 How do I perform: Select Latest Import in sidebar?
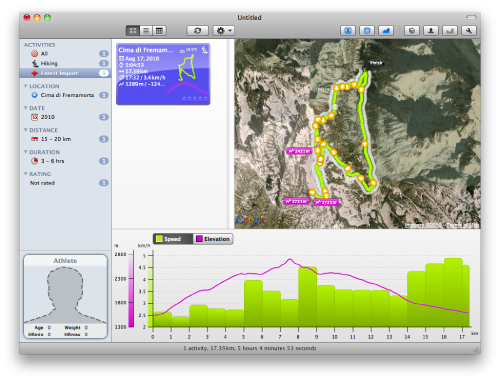pyautogui.click(x=65, y=73)
